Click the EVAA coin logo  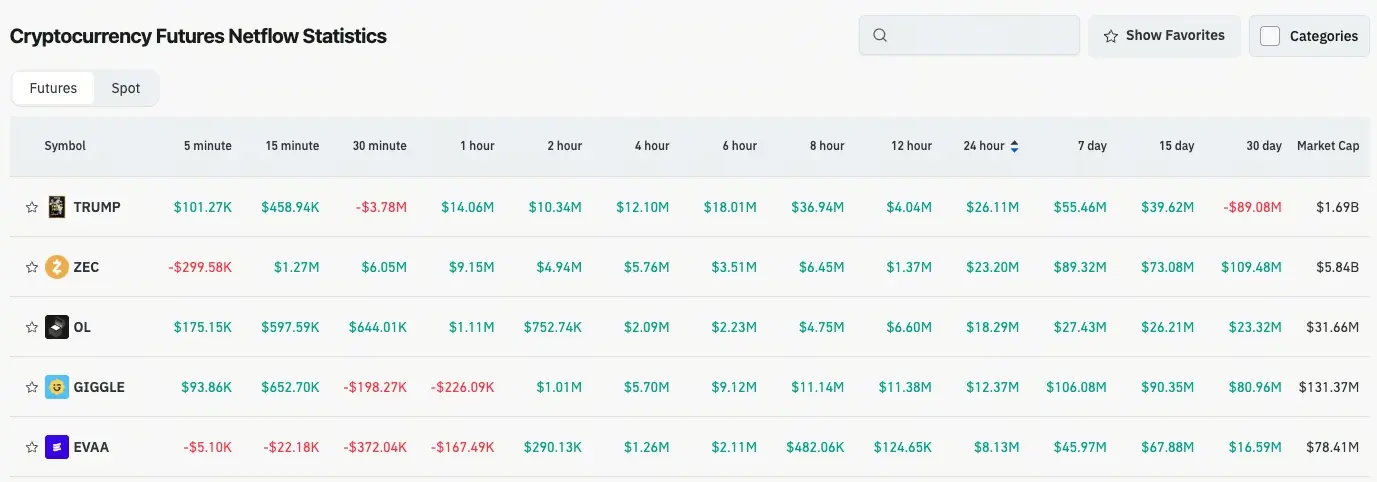coord(57,447)
